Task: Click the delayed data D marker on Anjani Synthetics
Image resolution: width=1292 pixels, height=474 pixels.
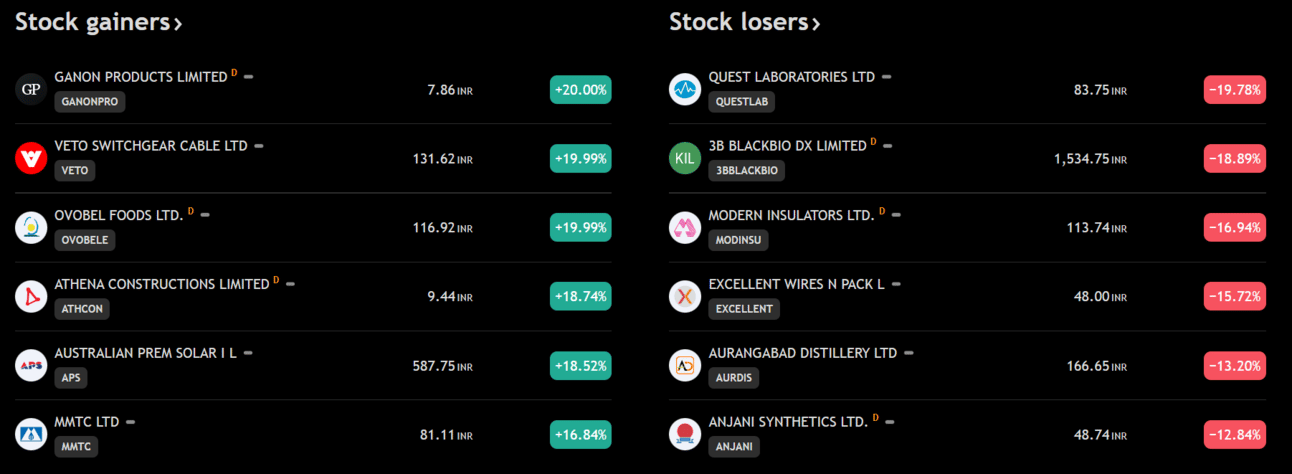Action: [x=873, y=417]
